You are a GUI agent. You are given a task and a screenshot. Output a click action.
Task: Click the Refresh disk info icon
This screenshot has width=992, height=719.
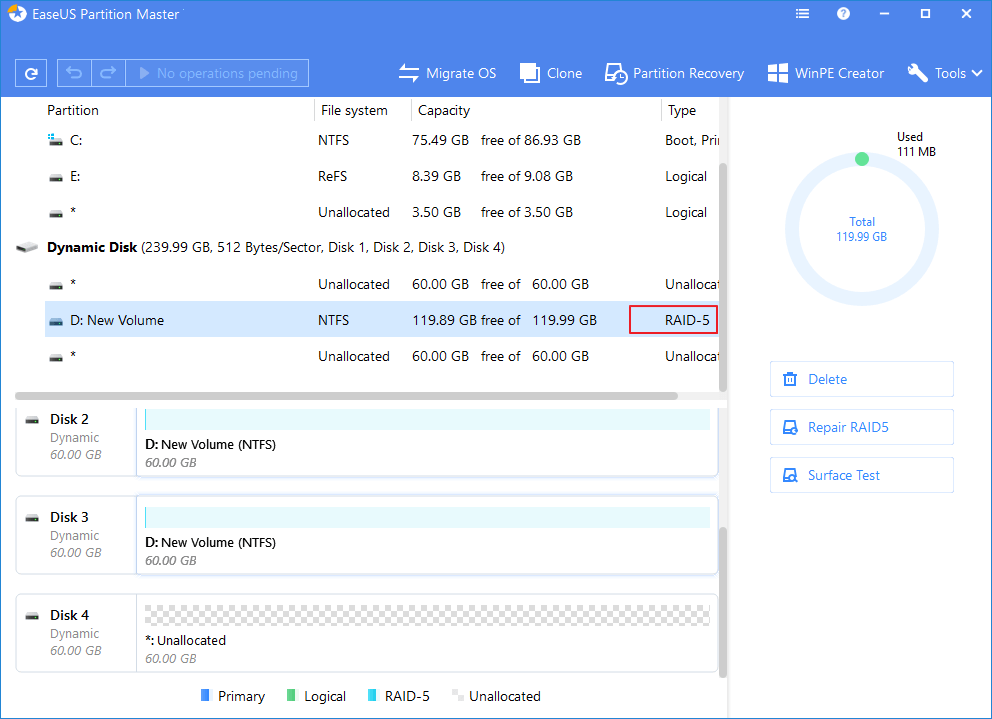tap(31, 73)
